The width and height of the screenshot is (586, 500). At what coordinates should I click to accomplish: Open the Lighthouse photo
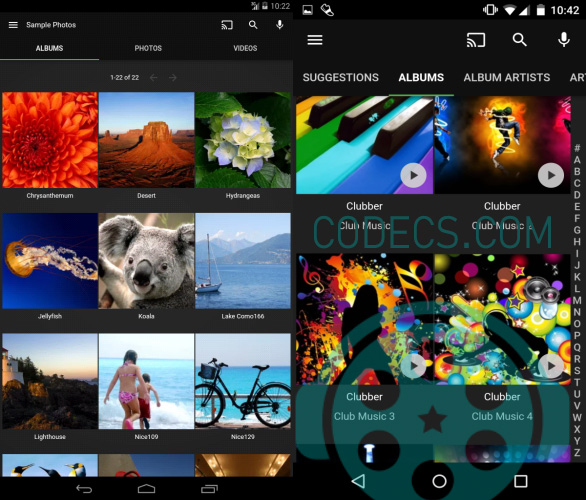[50, 381]
